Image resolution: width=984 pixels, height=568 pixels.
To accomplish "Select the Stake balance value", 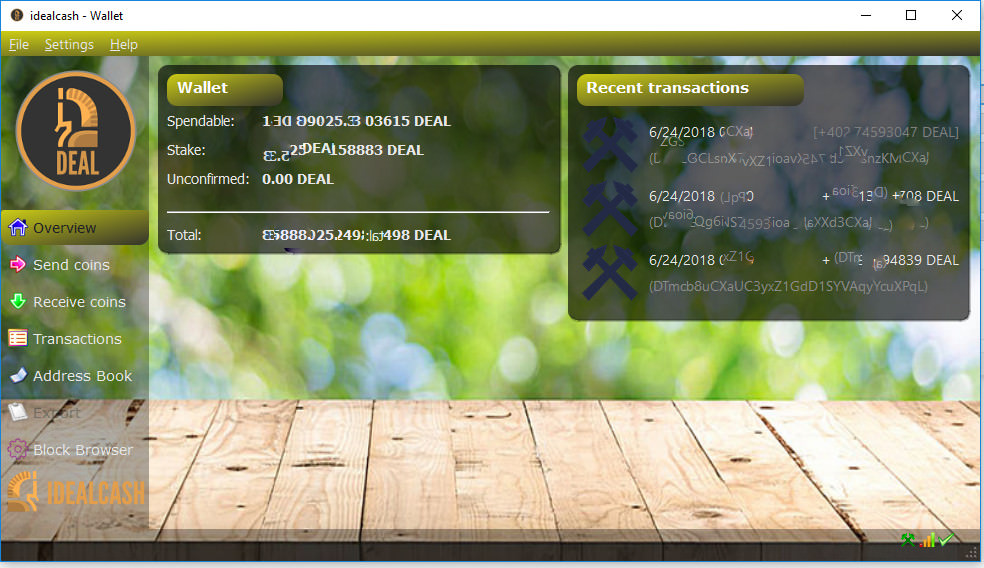I will [343, 150].
